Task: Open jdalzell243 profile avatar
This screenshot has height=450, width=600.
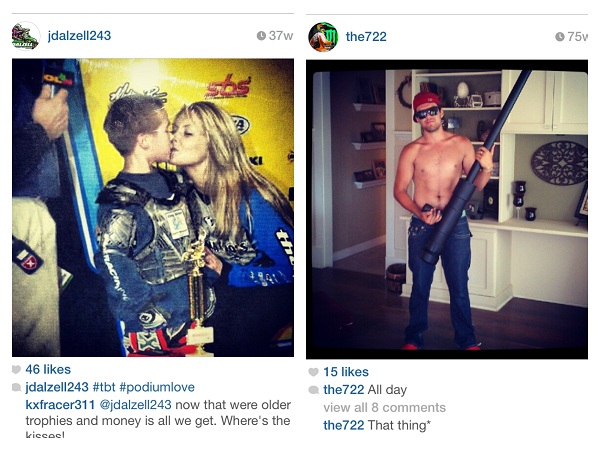Action: point(26,36)
